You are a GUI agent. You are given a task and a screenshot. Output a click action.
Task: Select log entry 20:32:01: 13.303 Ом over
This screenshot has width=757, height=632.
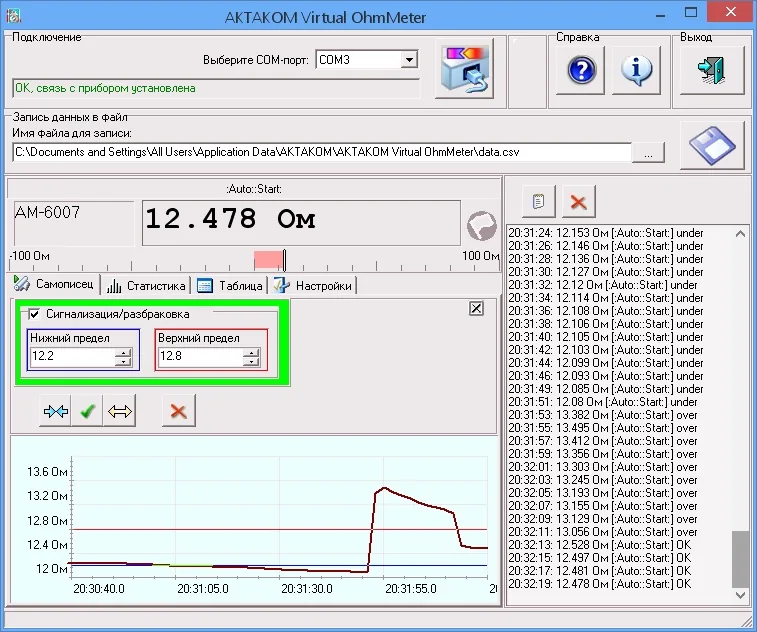point(603,467)
